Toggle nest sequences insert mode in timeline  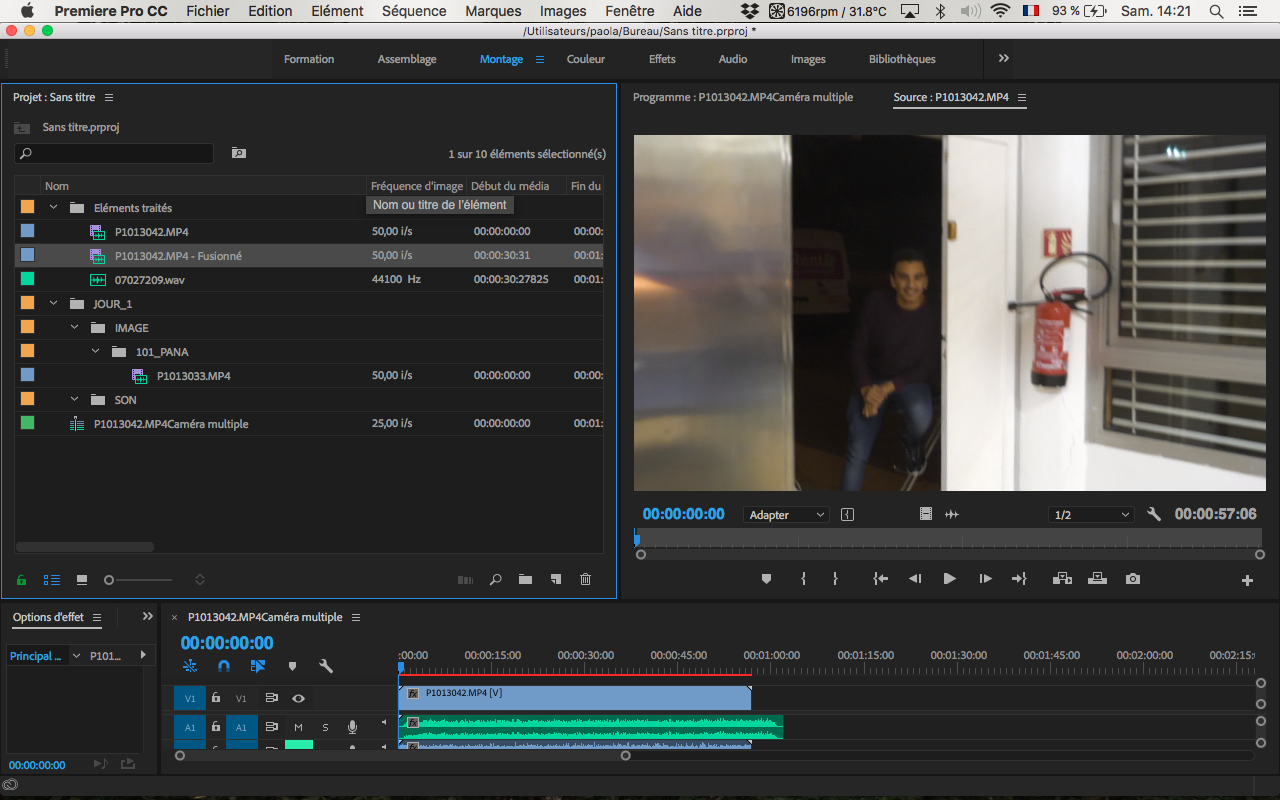[x=190, y=666]
